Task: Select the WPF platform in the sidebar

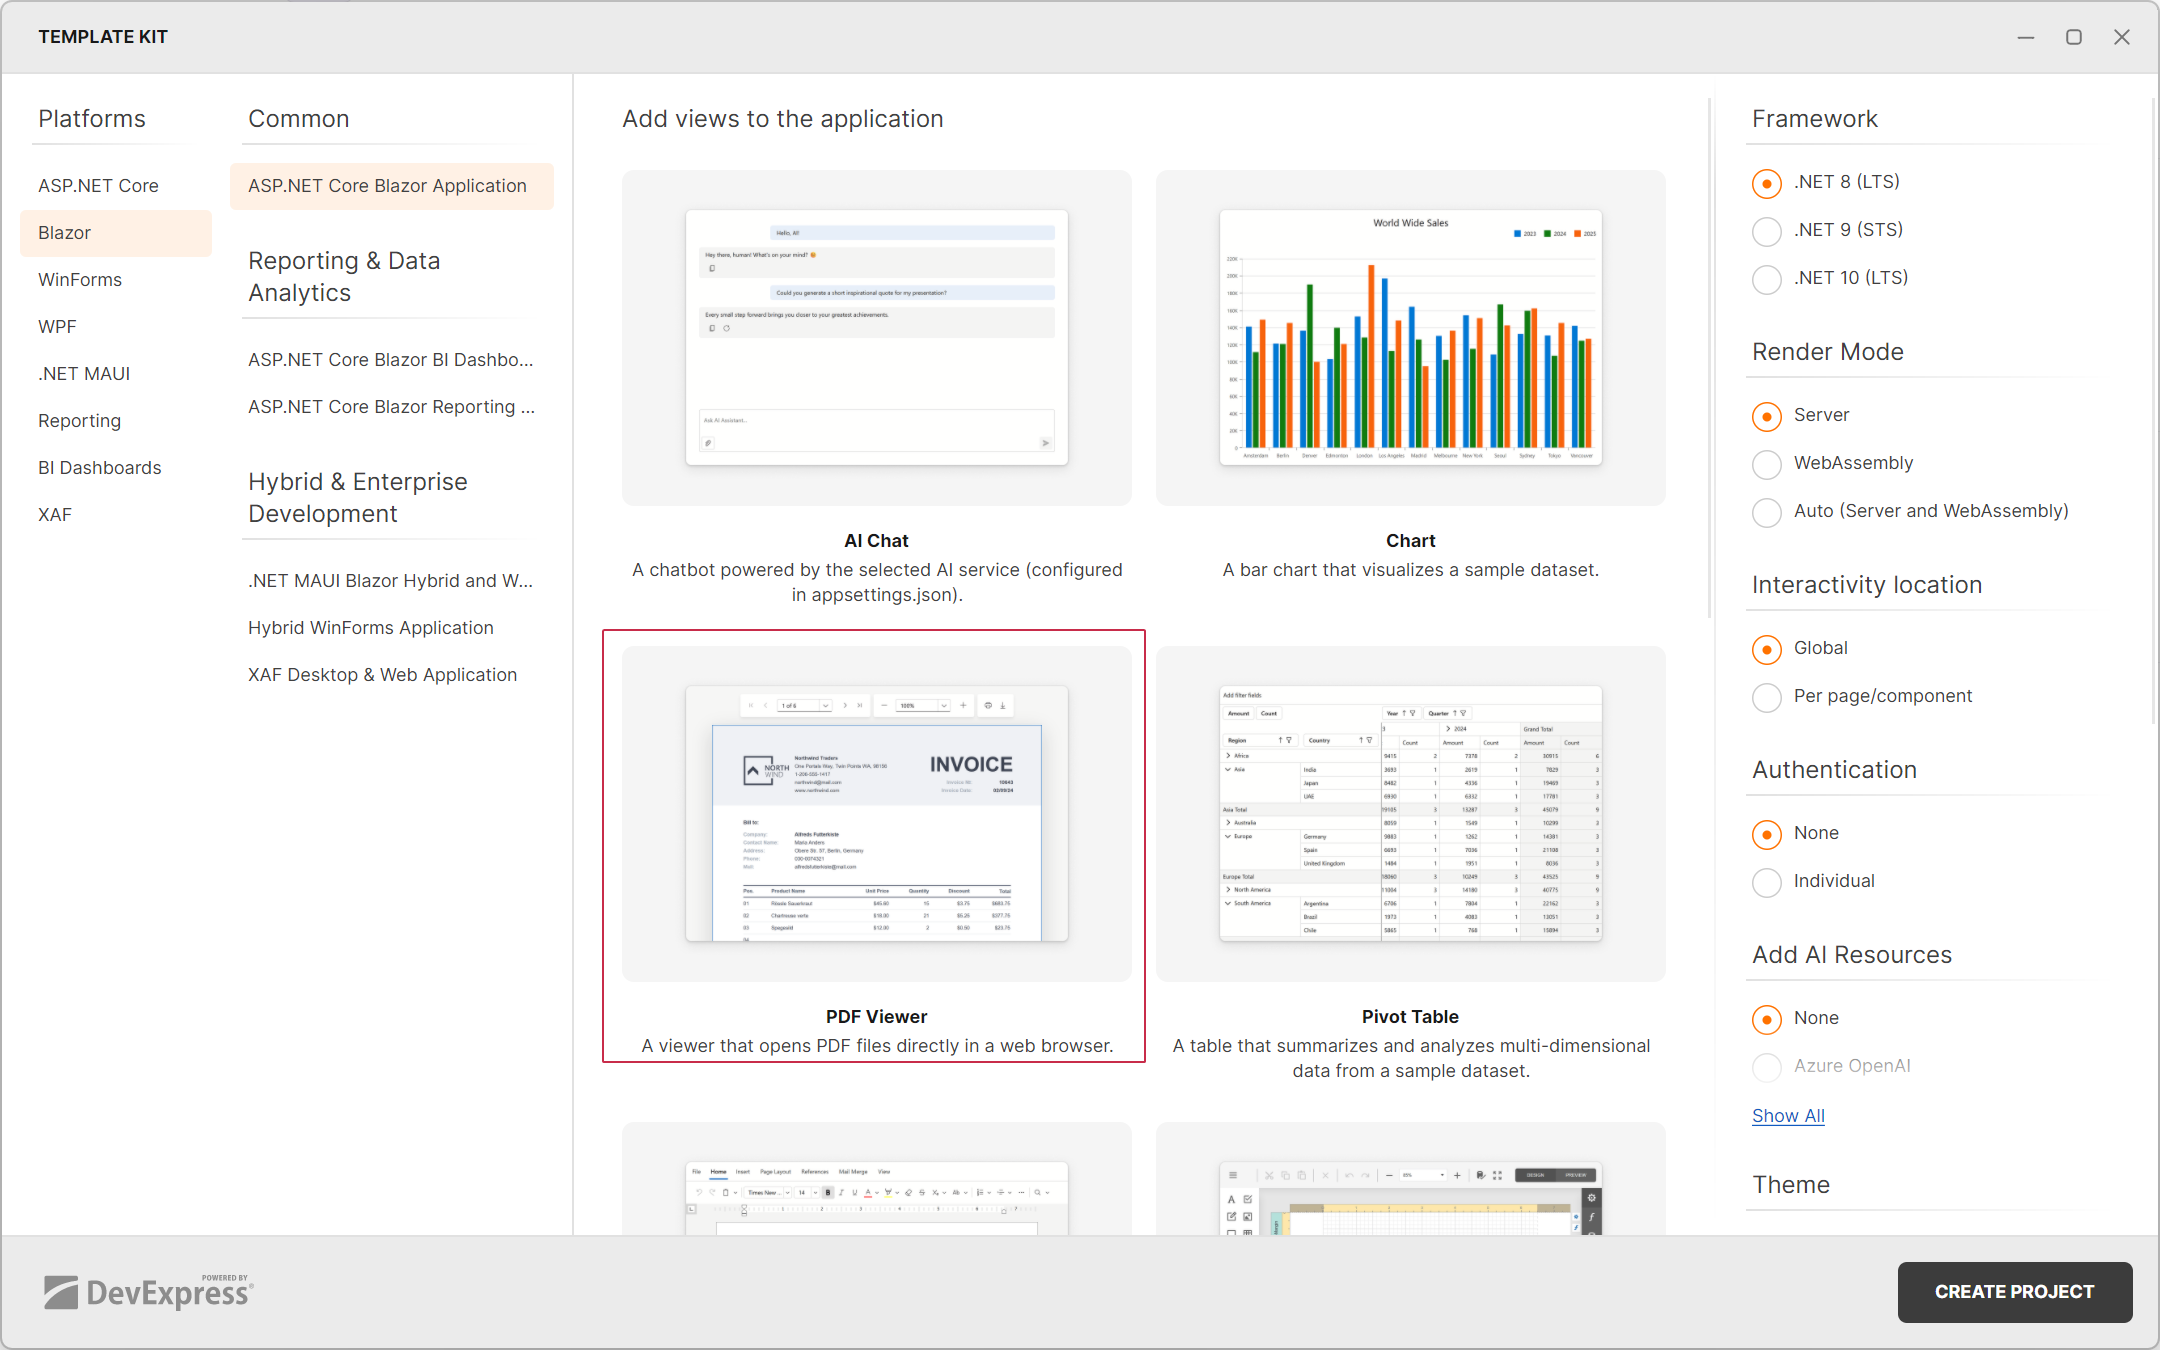Action: (57, 326)
